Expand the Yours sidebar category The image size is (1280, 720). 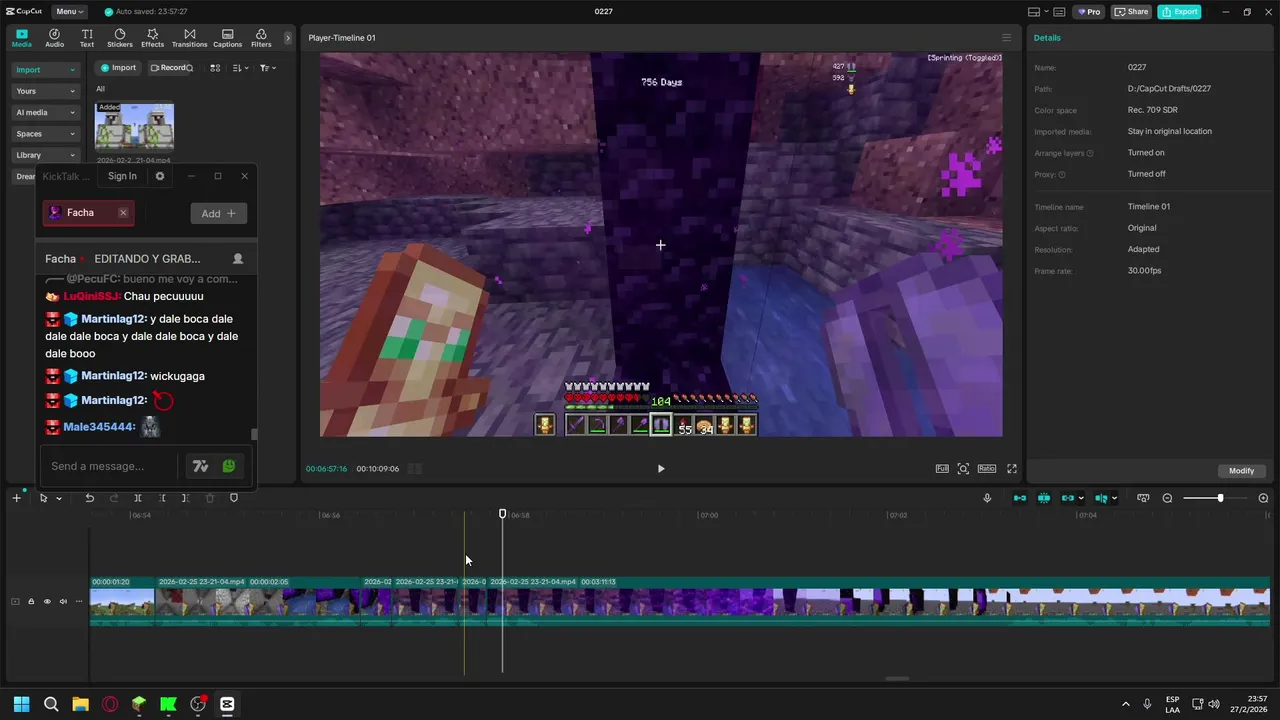point(45,91)
